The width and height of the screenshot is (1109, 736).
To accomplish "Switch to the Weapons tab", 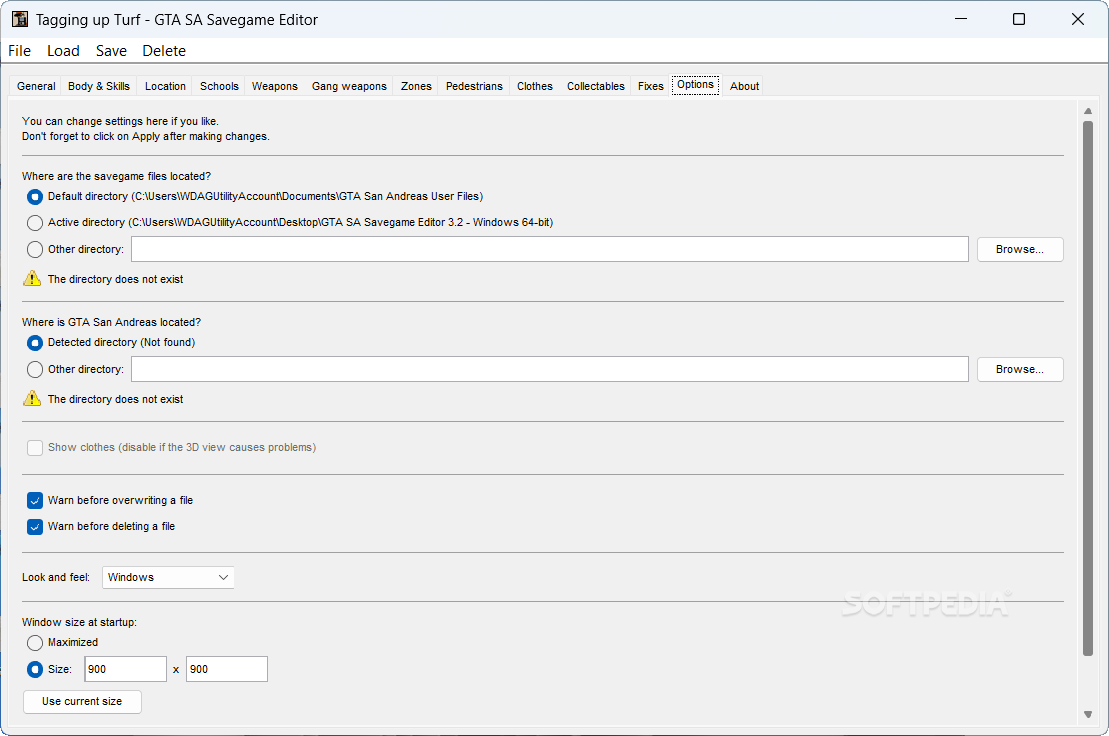I will [x=274, y=86].
